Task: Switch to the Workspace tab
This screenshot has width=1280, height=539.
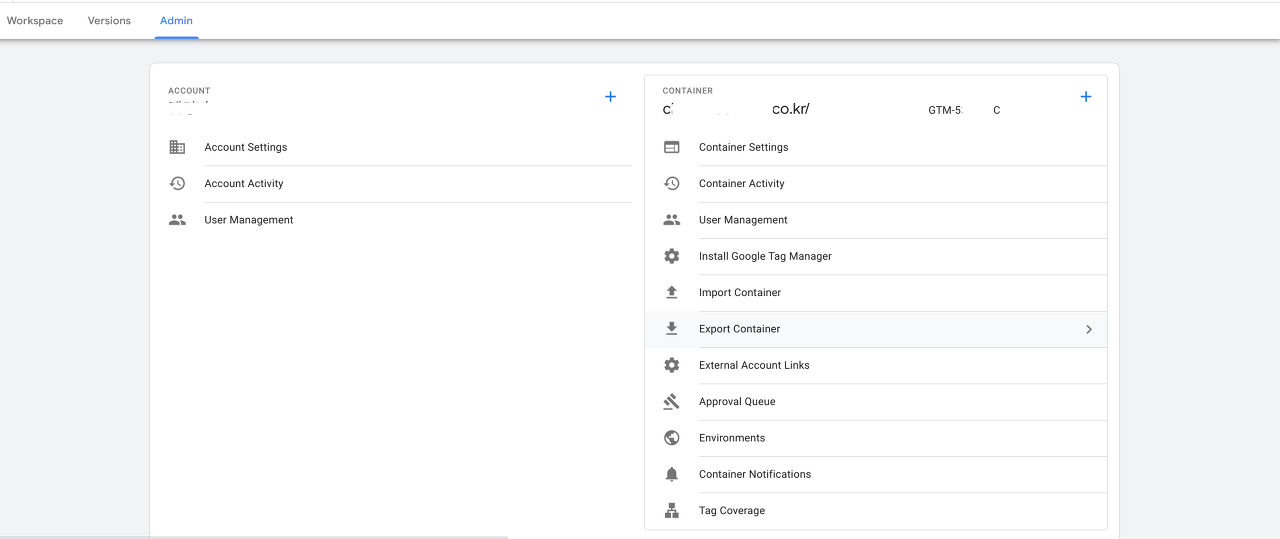Action: click(x=35, y=20)
